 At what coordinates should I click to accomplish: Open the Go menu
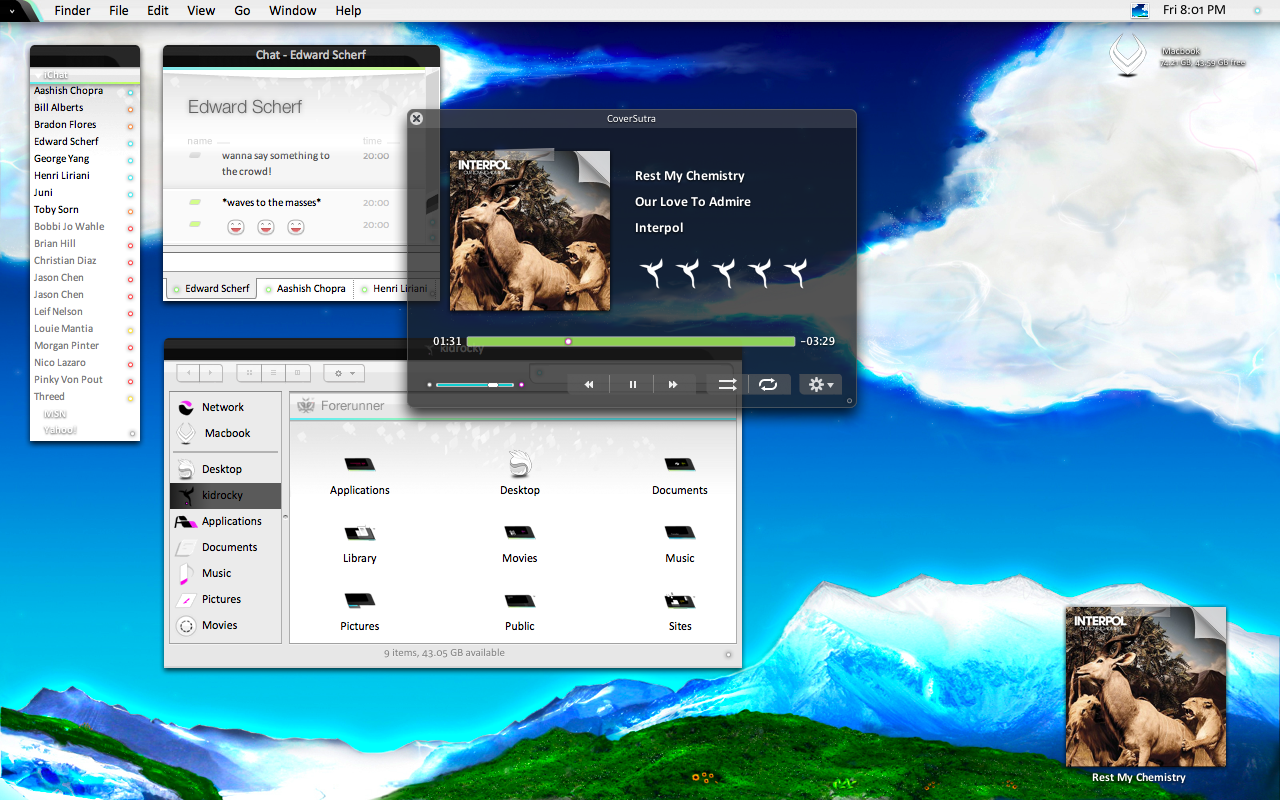click(x=242, y=11)
